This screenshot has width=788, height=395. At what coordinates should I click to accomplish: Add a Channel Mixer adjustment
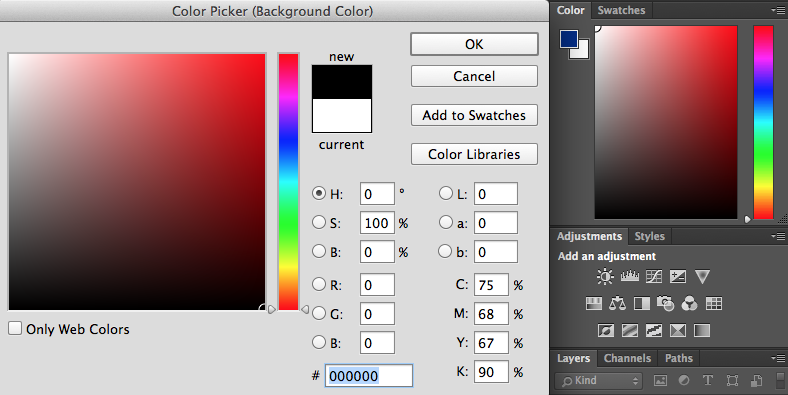click(x=690, y=303)
